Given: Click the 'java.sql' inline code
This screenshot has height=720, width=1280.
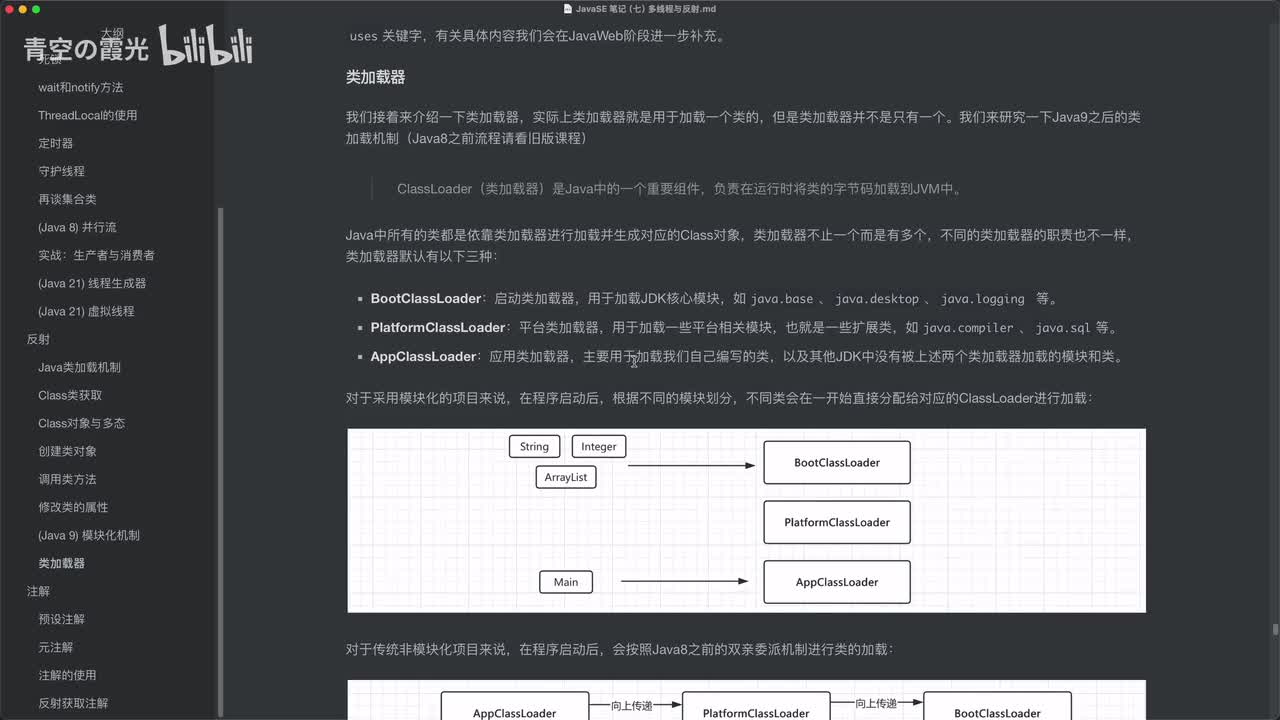Looking at the screenshot, I should coord(1063,327).
